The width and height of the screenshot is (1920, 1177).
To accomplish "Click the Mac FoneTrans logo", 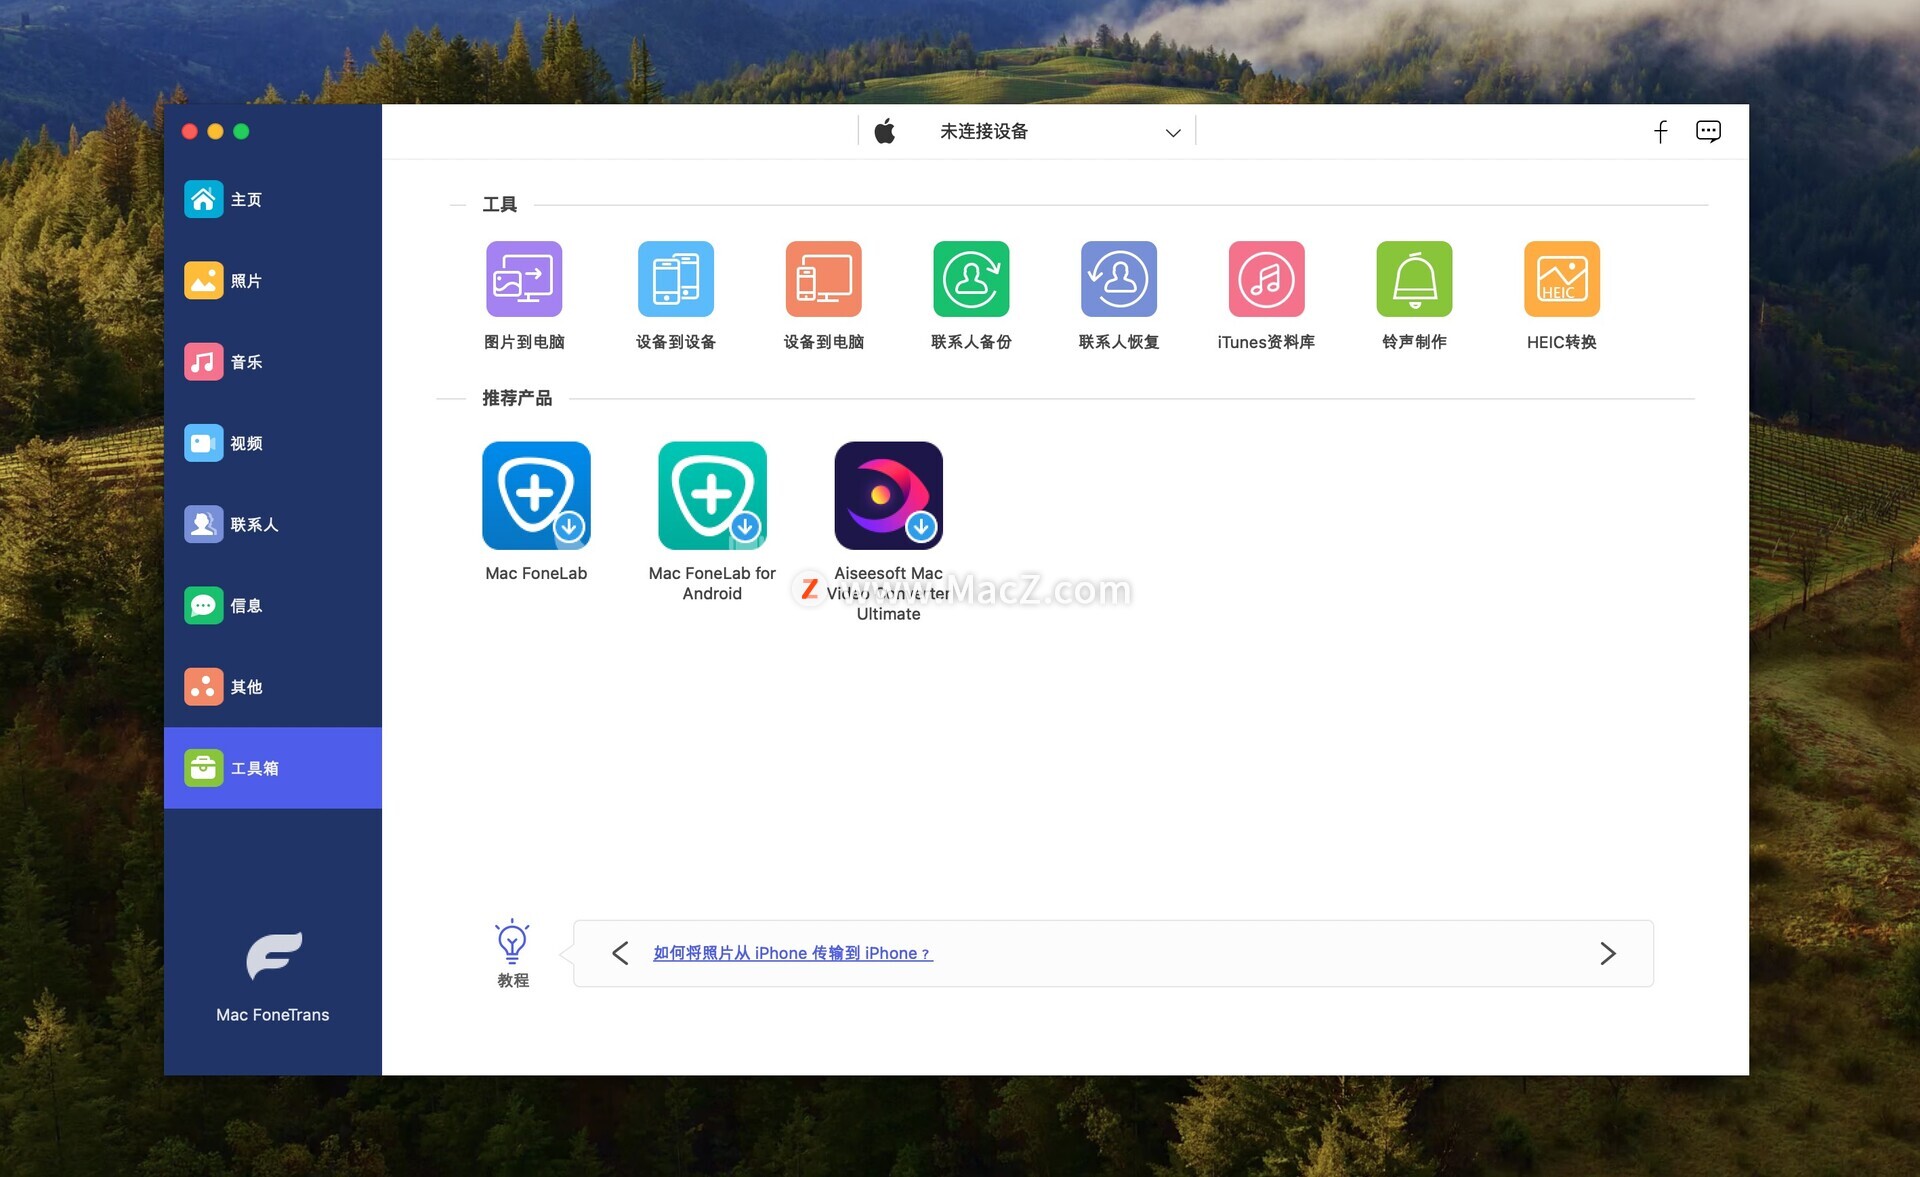I will coord(273,957).
